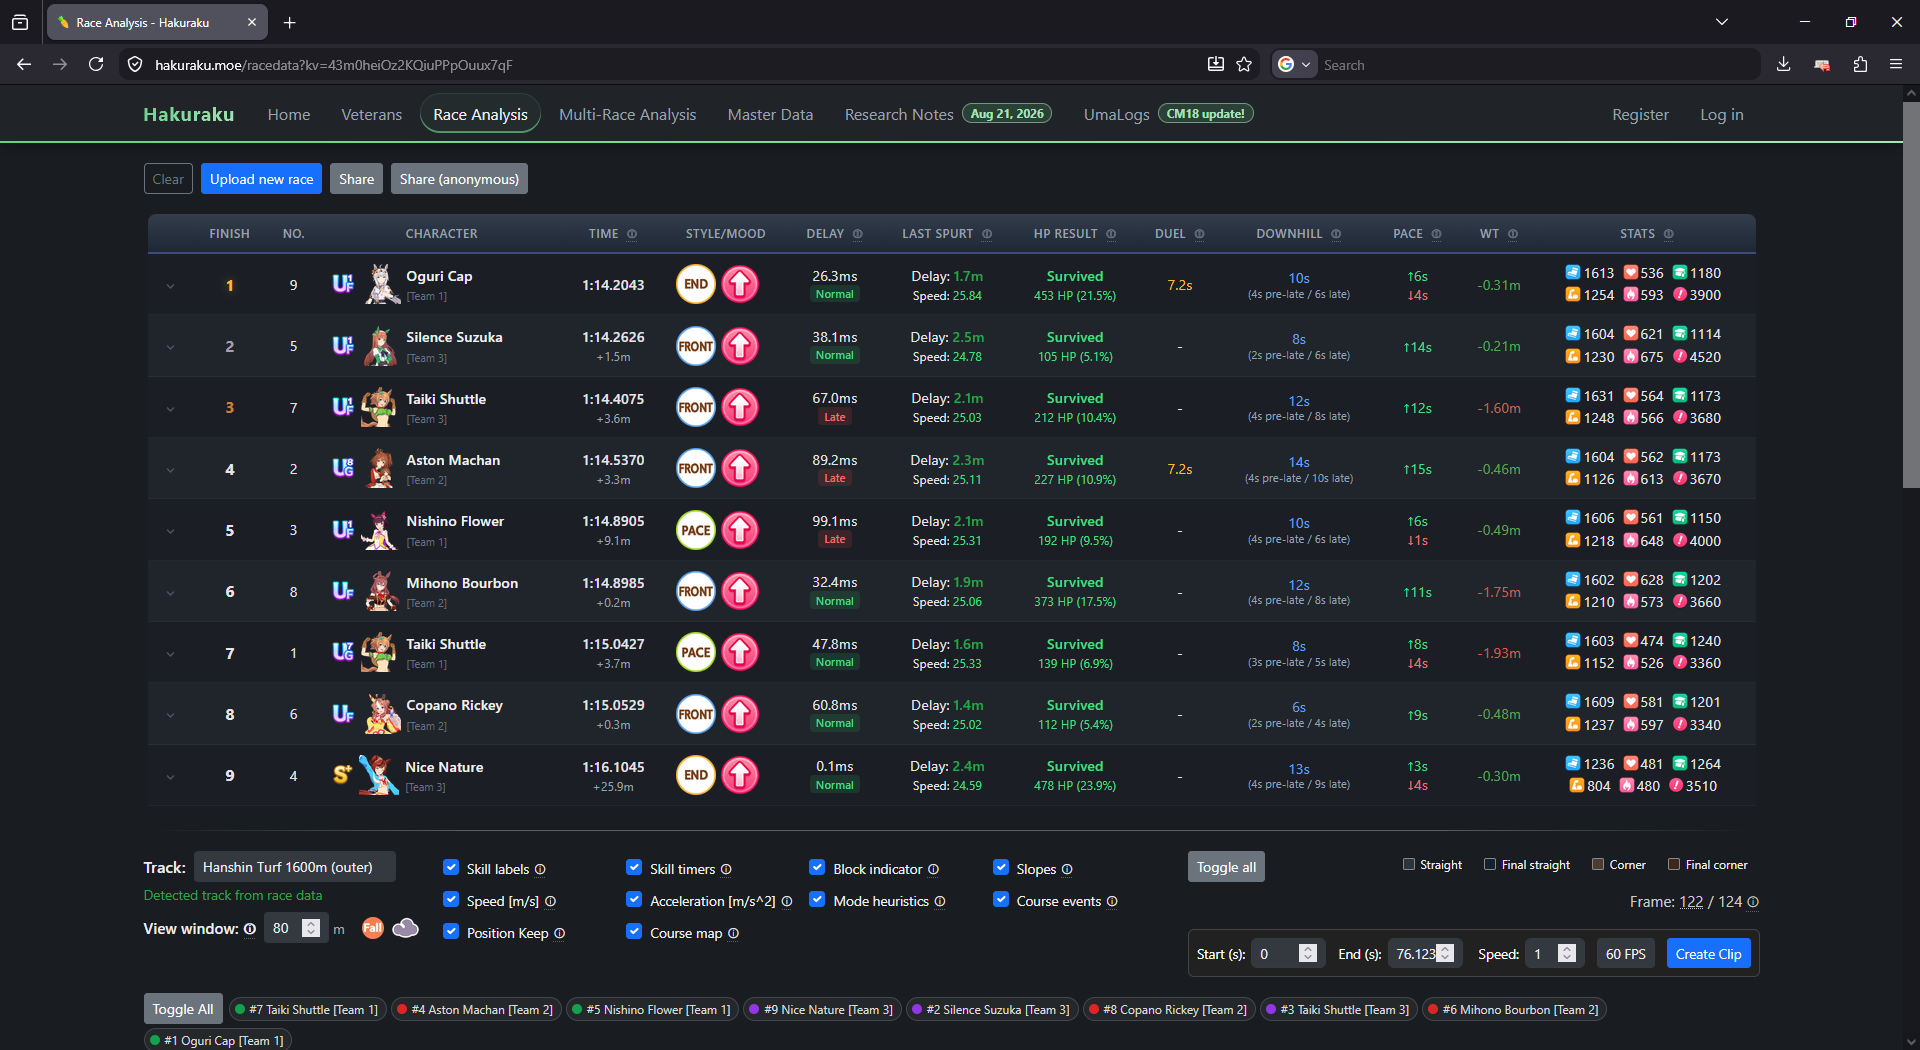This screenshot has width=1920, height=1050.
Task: Open the Master Data page
Action: pyautogui.click(x=770, y=115)
